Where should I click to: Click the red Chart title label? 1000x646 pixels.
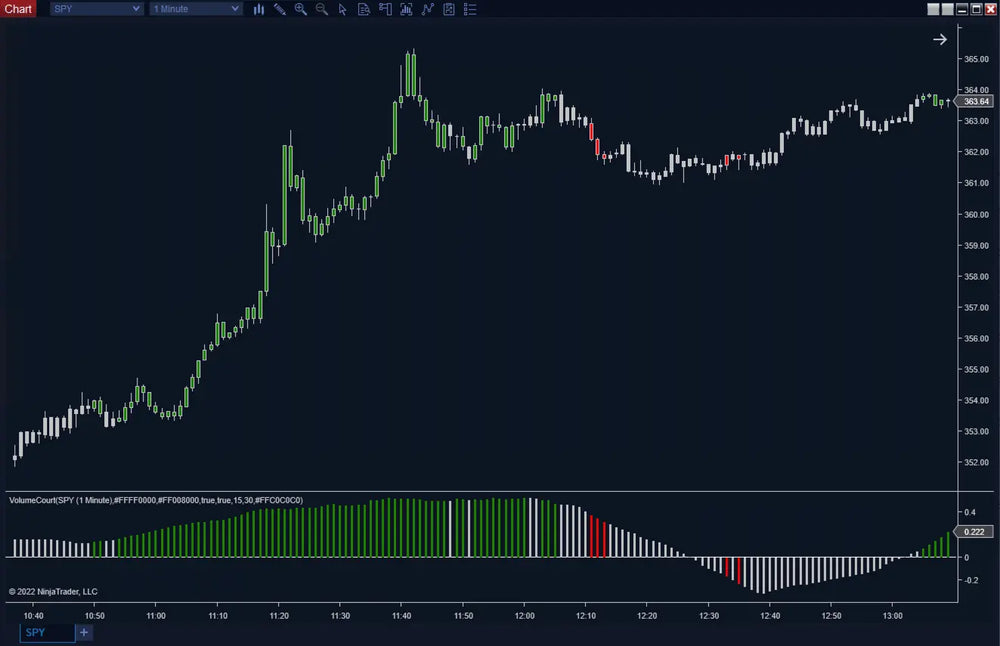point(18,9)
